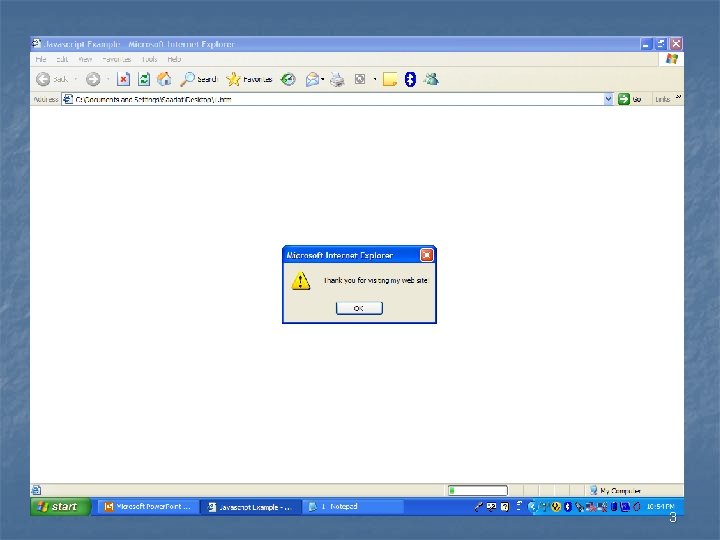Click the Bluetooth icon in the IE toolbar
This screenshot has width=720, height=540.
(410, 79)
